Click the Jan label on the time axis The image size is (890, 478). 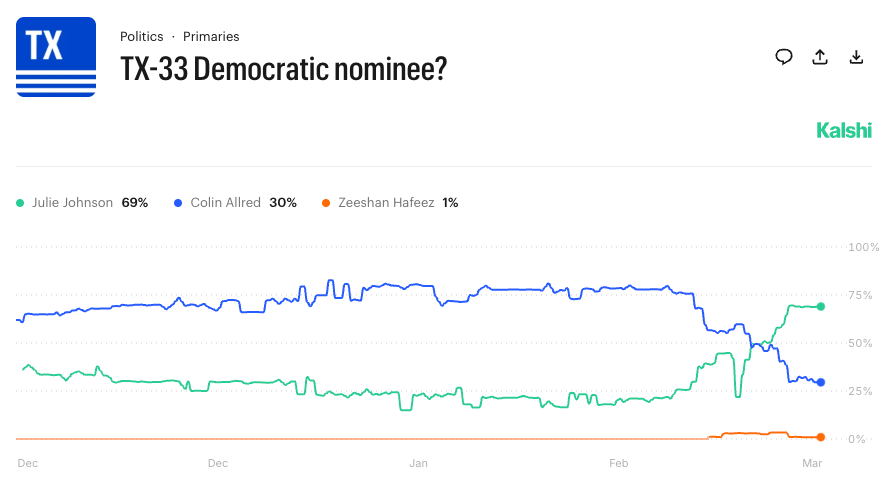point(418,463)
